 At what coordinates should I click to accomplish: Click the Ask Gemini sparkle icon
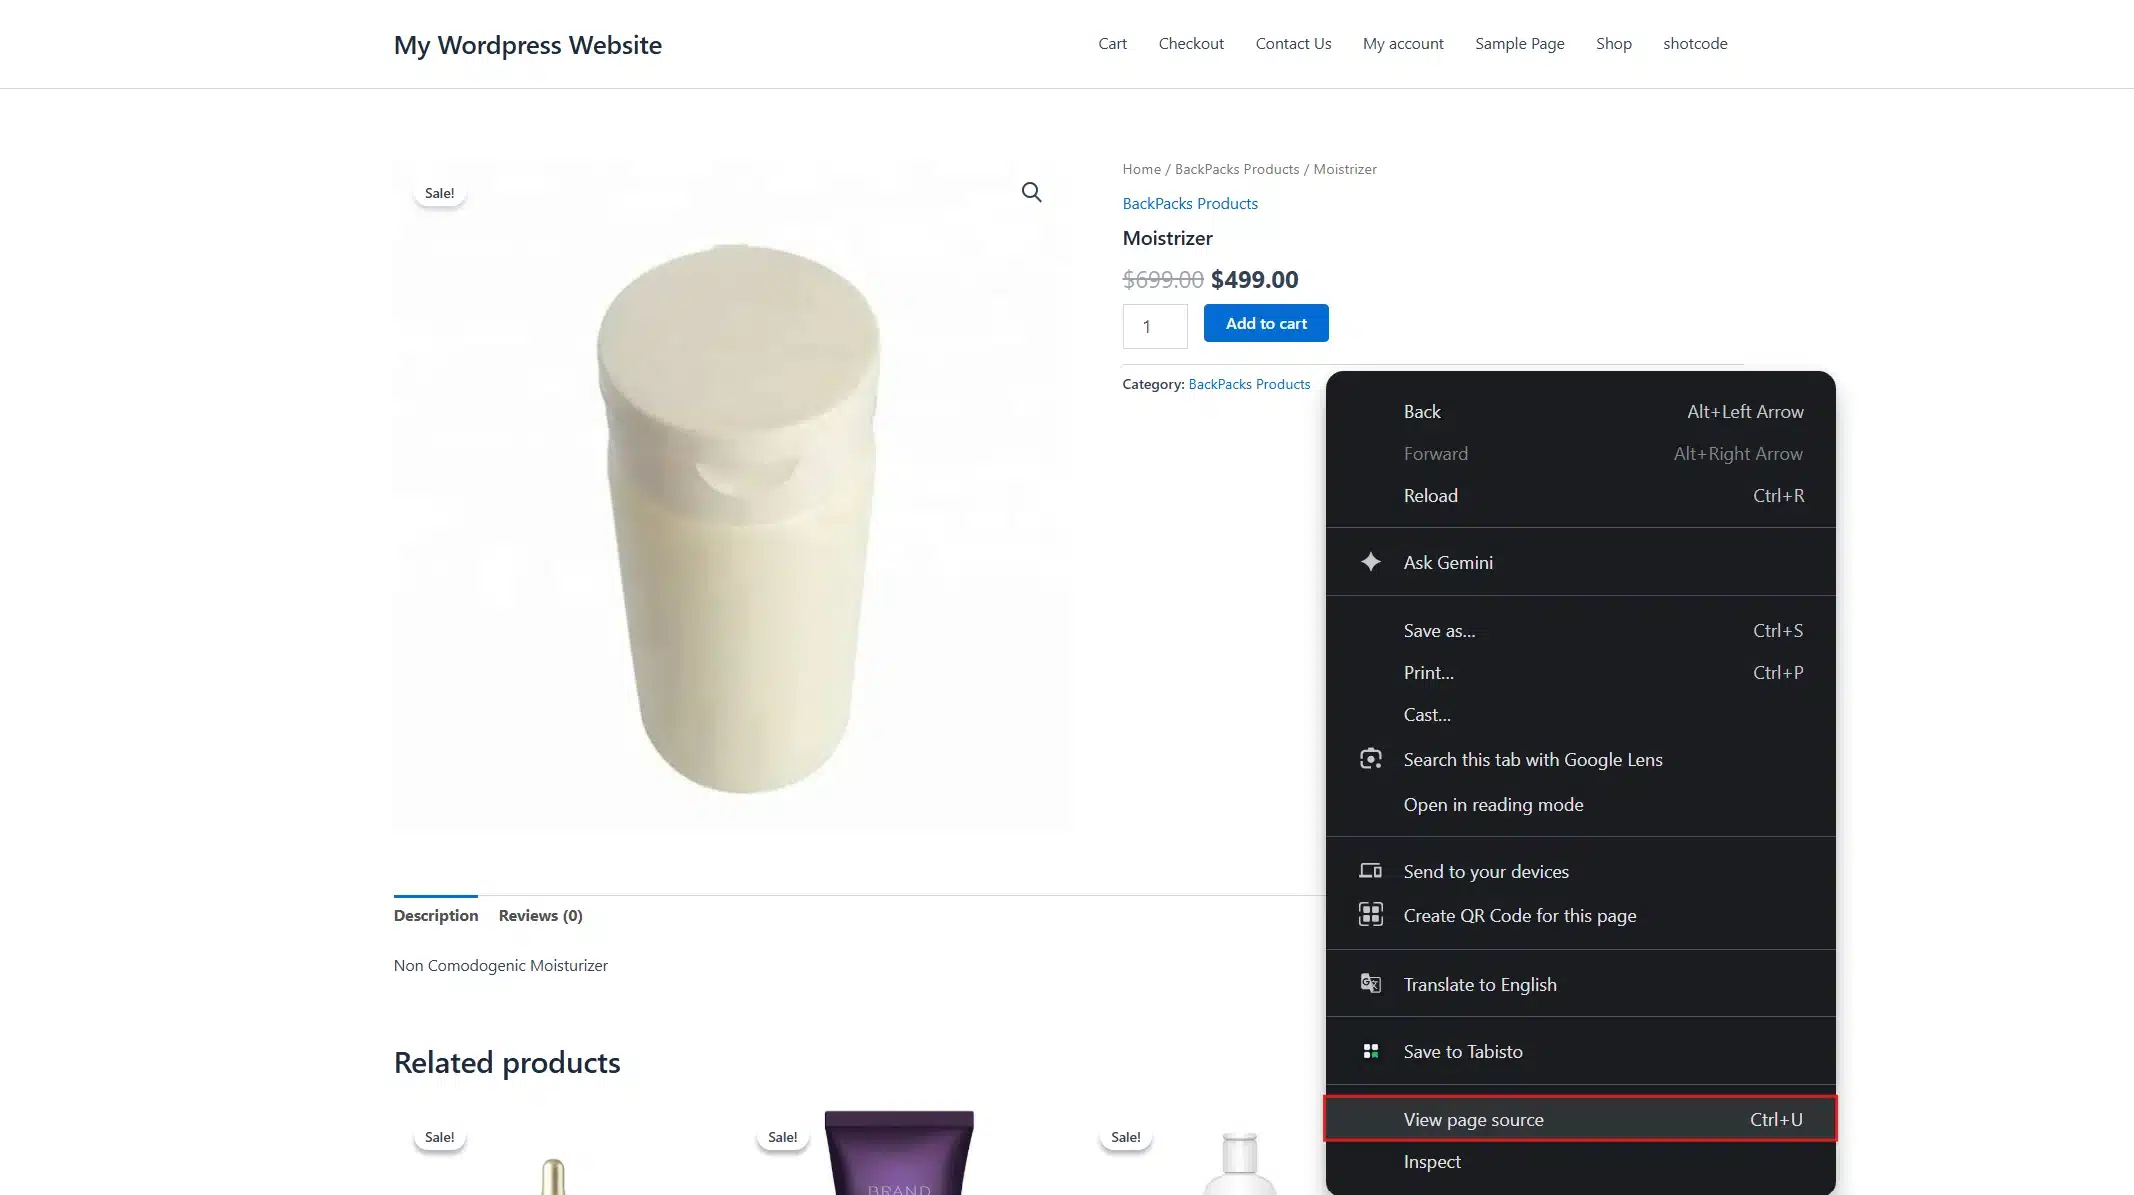click(1370, 562)
